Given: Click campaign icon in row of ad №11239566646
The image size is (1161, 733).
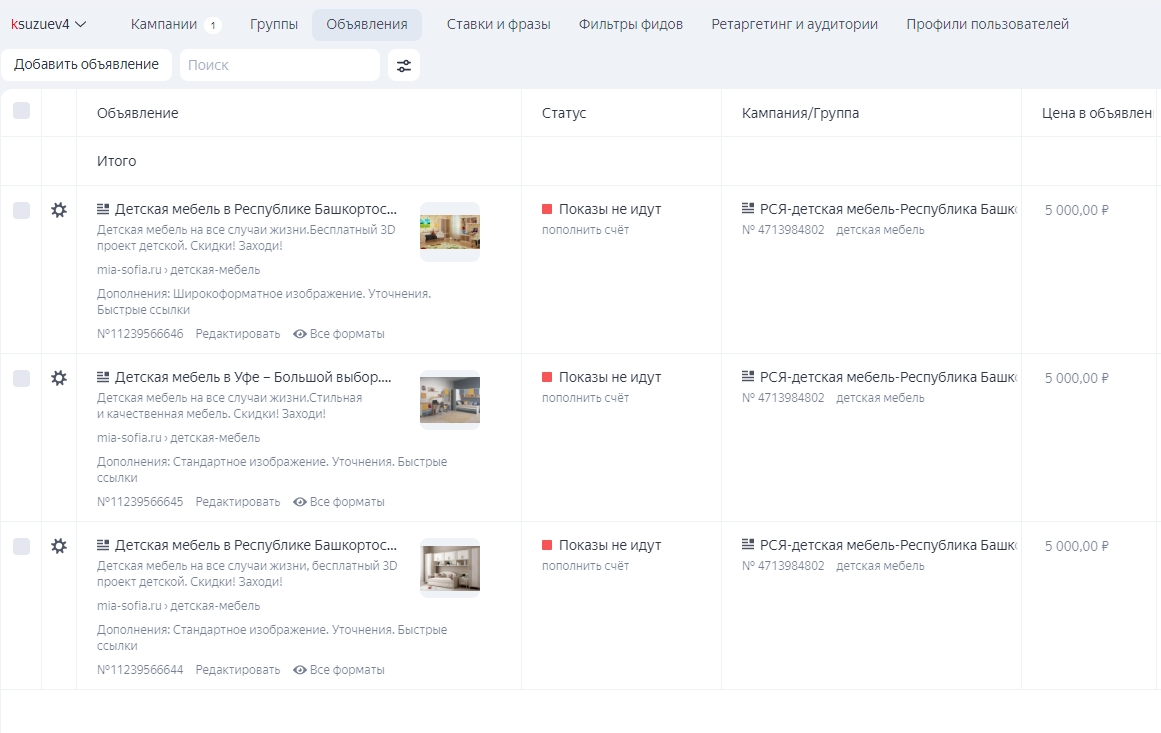Looking at the screenshot, I should [x=748, y=210].
